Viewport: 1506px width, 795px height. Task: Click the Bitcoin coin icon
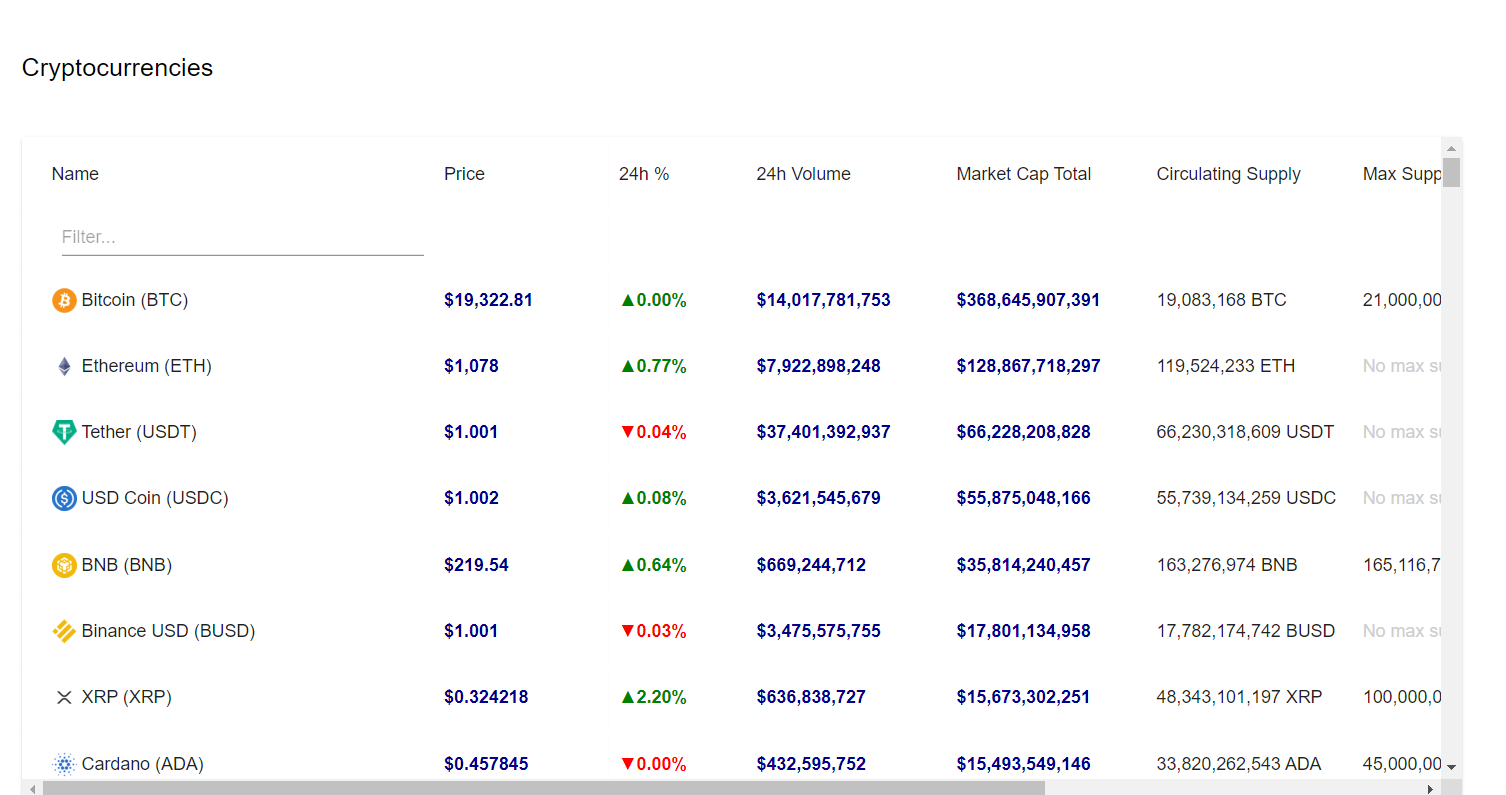point(64,300)
